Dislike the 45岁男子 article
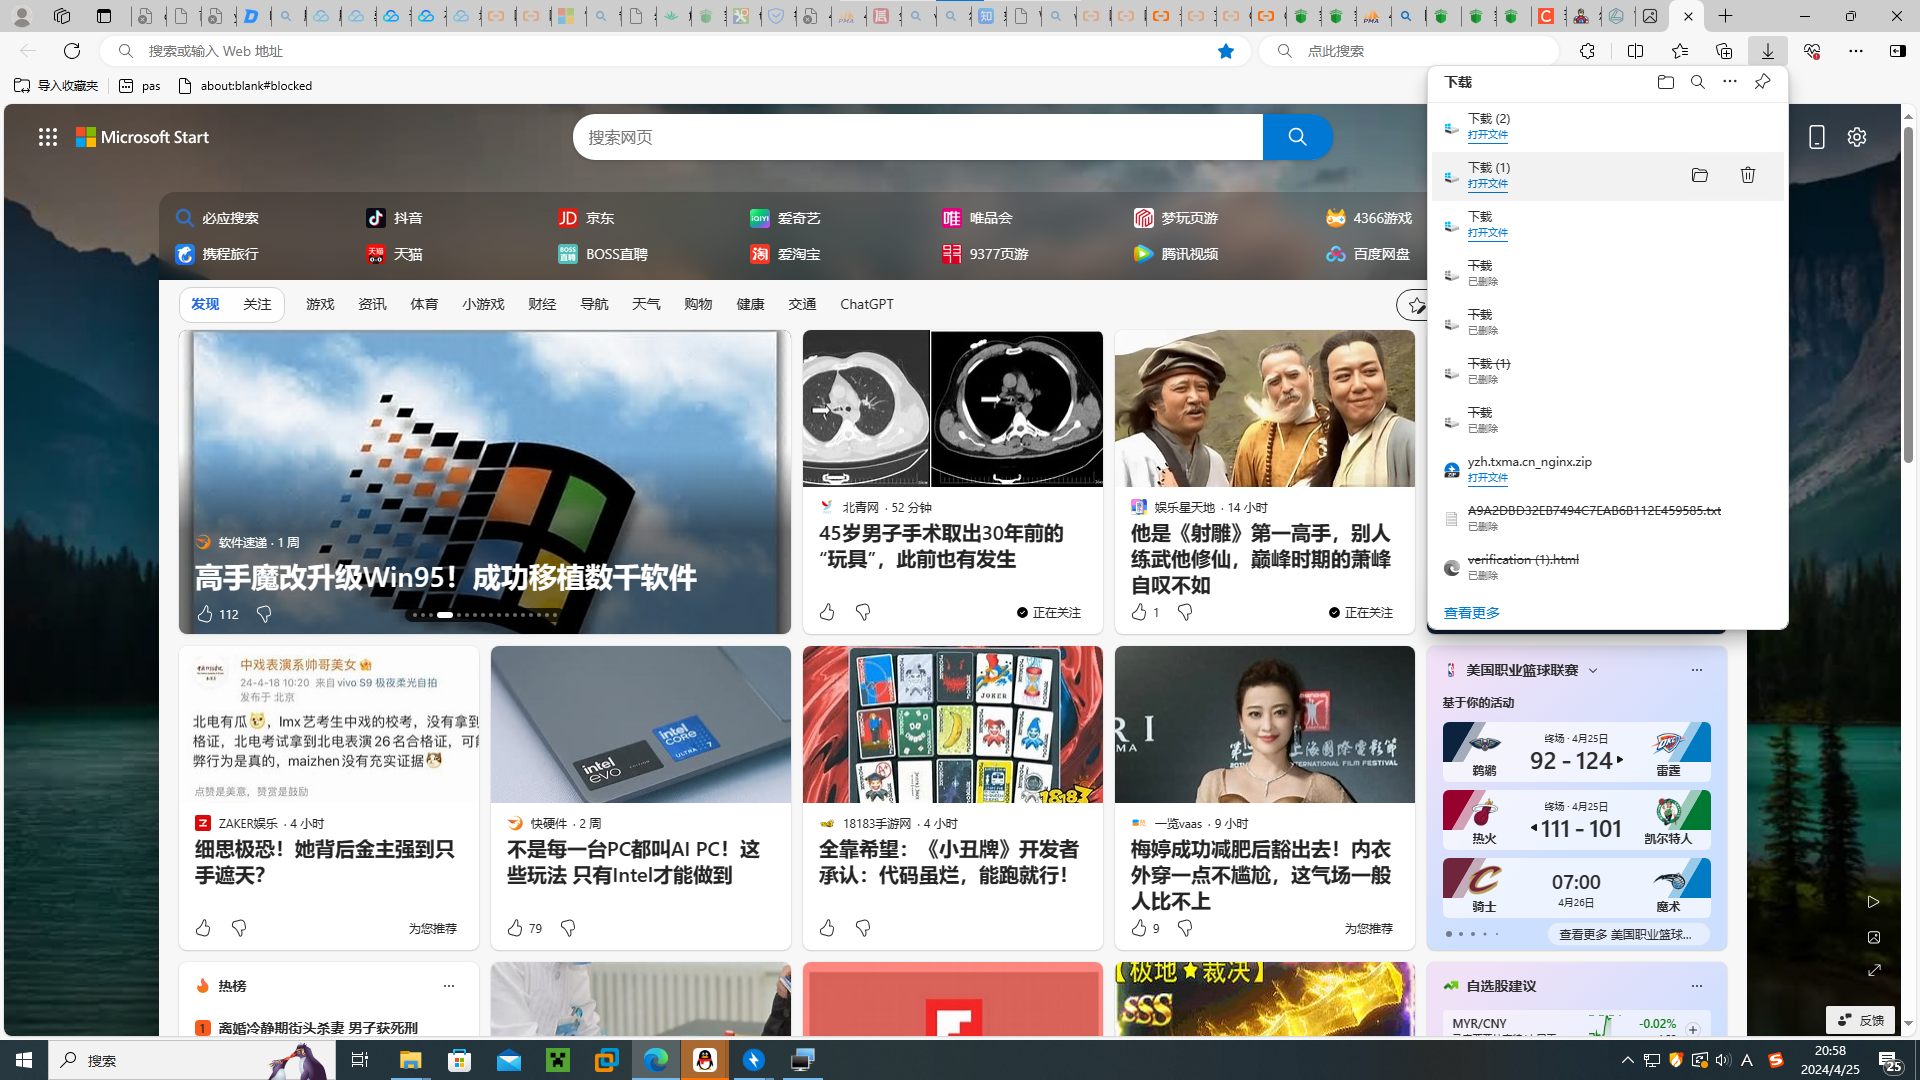 [x=862, y=612]
